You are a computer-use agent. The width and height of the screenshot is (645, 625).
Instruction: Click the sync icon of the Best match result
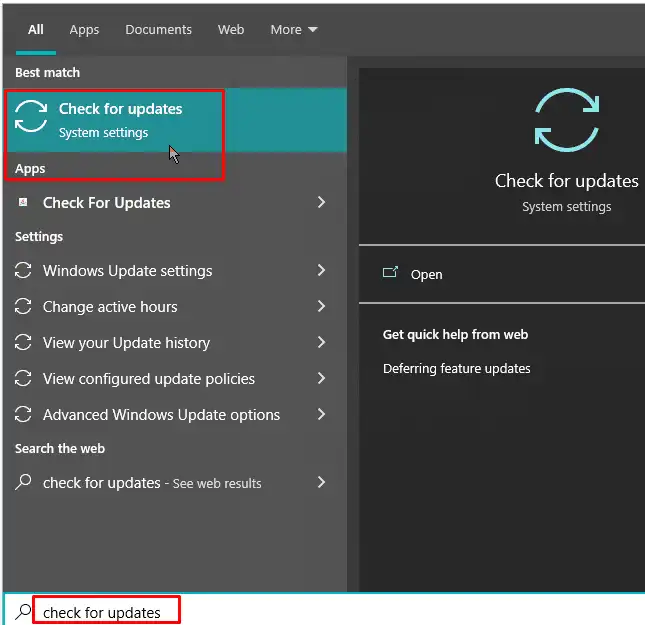pos(31,118)
